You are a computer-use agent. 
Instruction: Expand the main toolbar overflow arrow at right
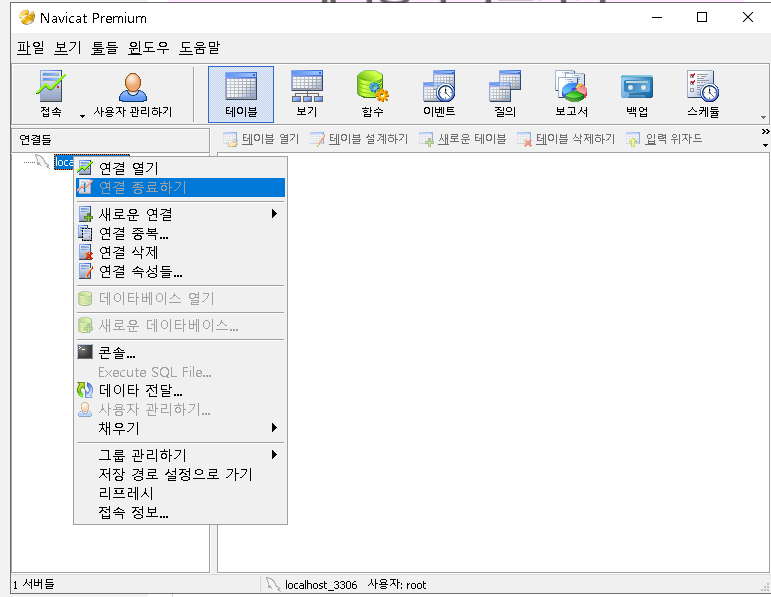coord(763,117)
